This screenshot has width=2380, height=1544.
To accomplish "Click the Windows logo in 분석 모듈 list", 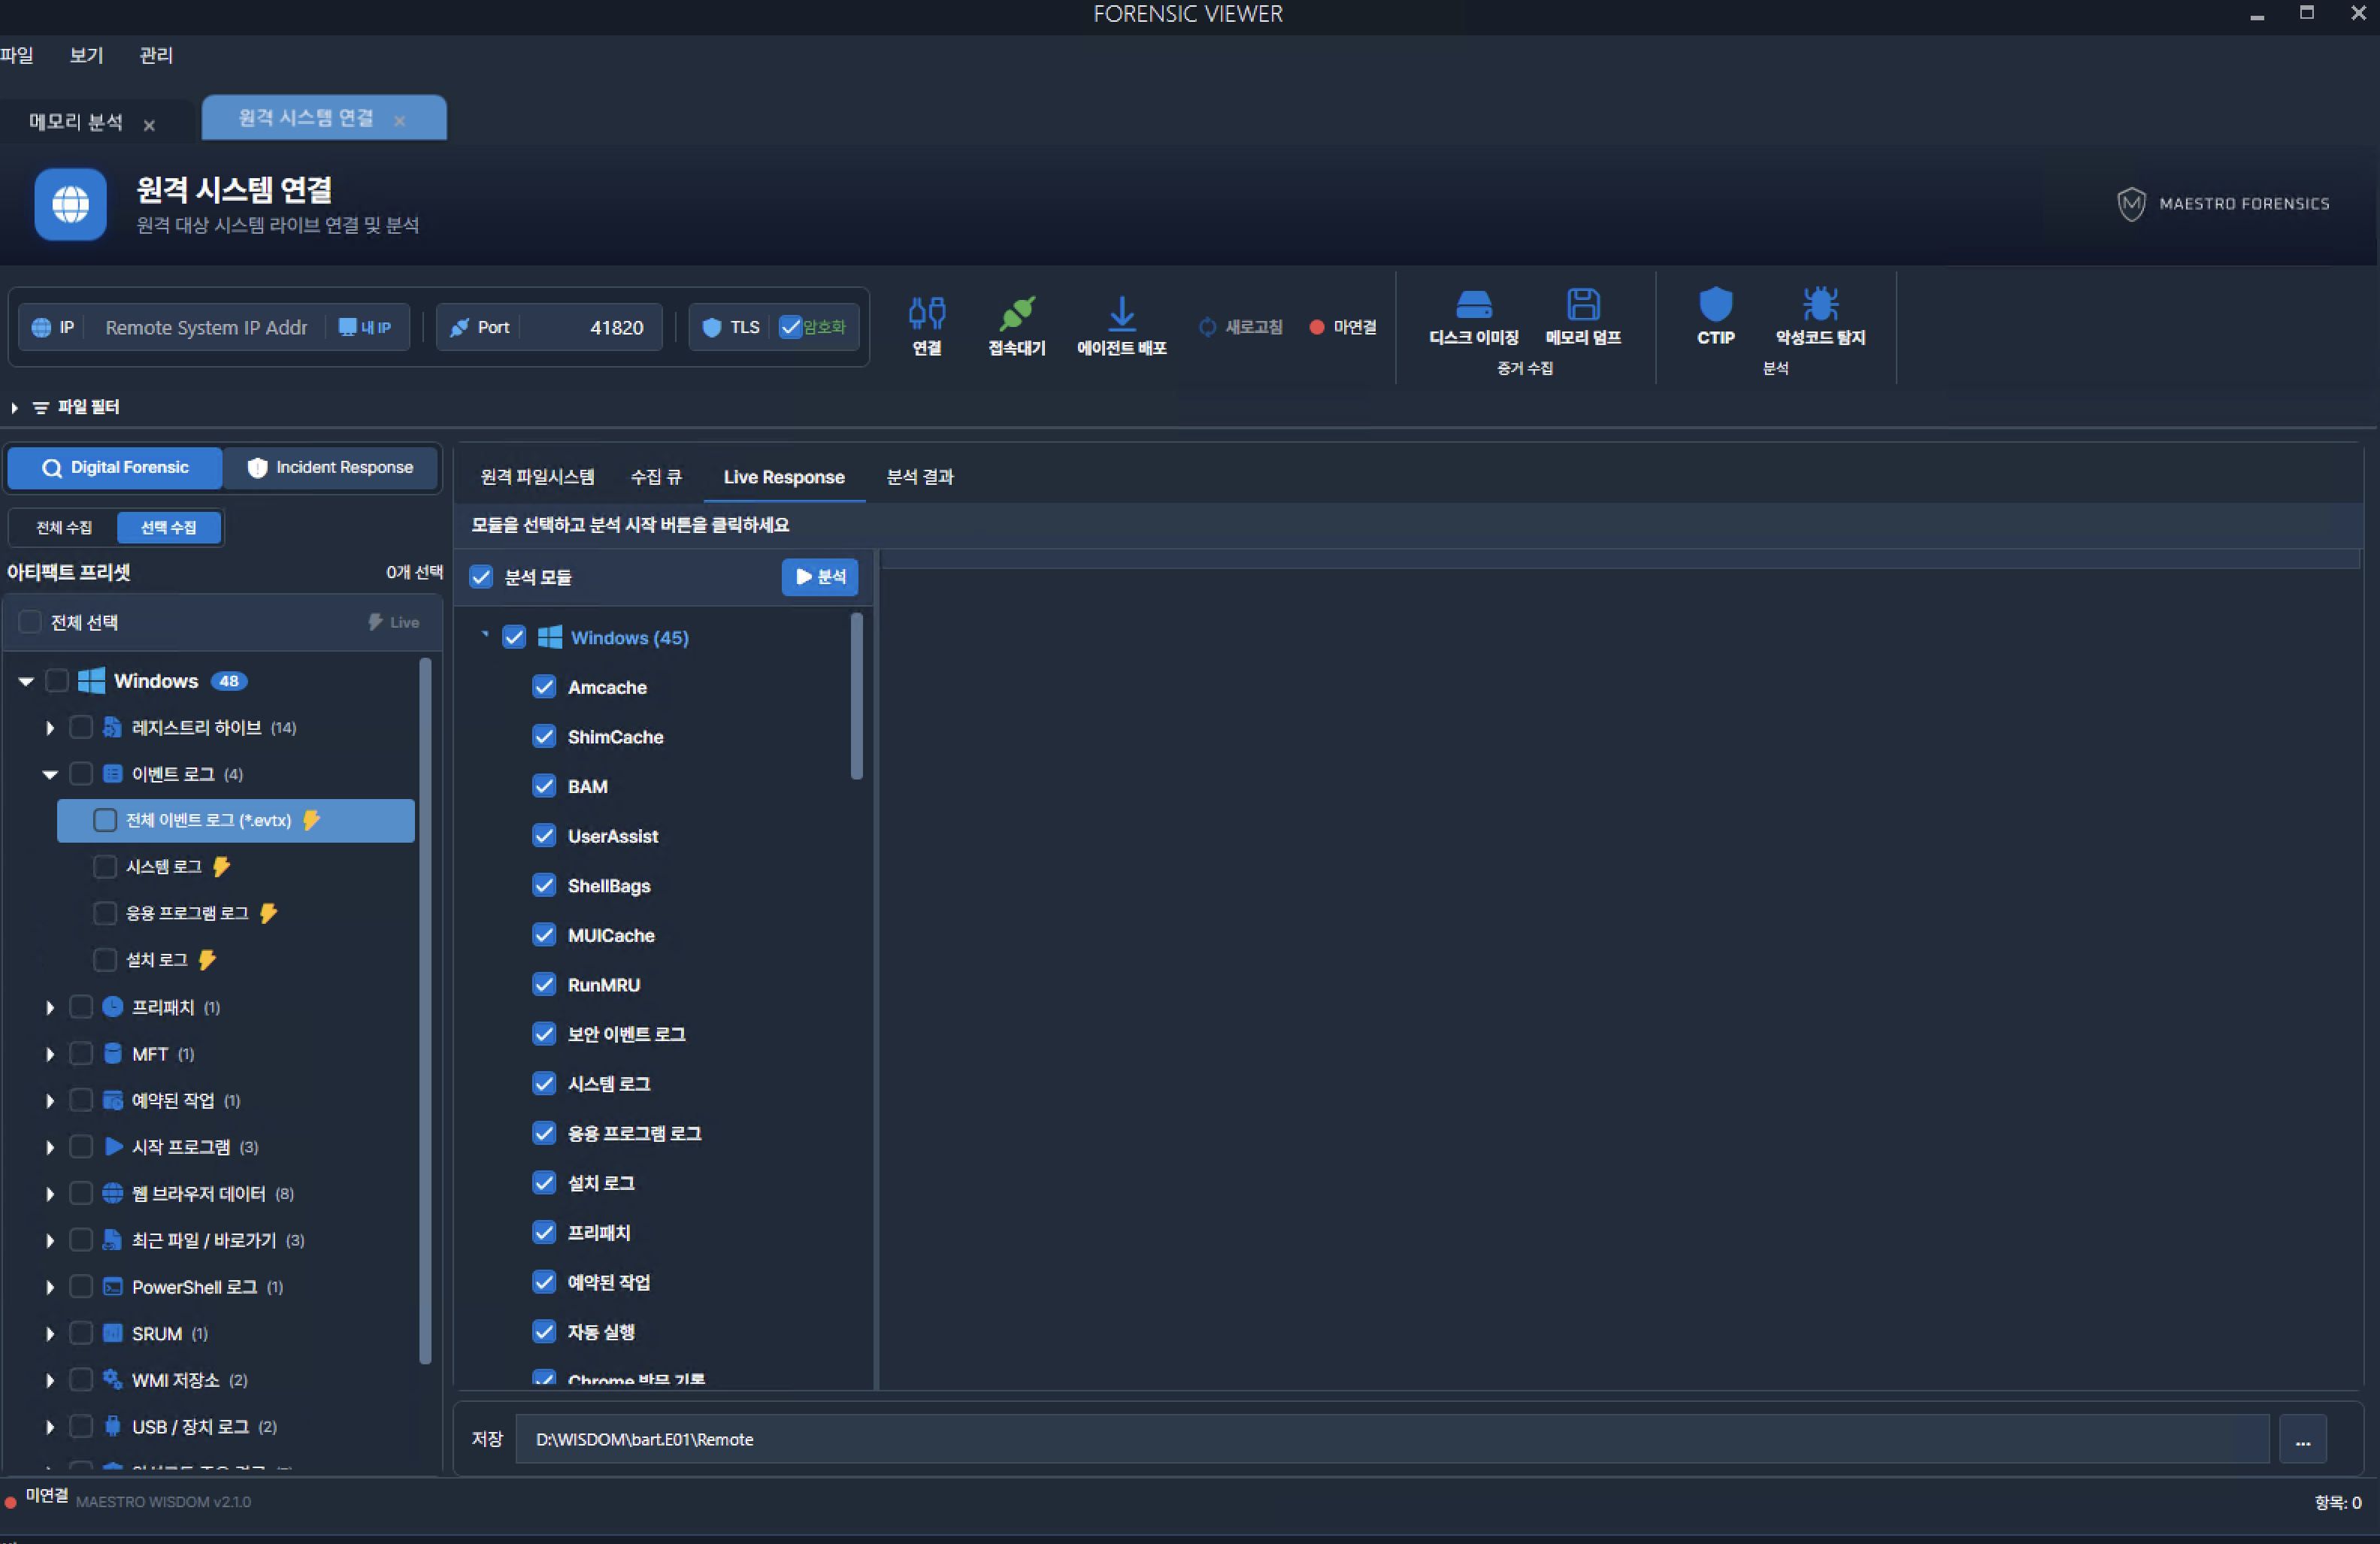I will pyautogui.click(x=549, y=637).
